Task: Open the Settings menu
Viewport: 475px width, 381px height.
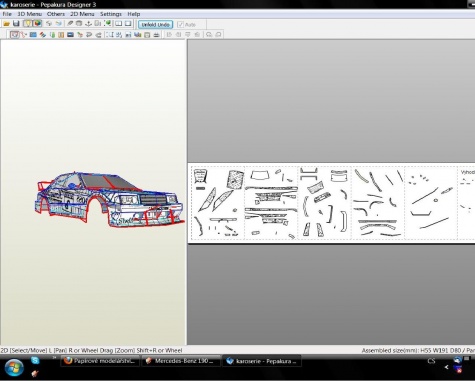Action: tap(111, 14)
